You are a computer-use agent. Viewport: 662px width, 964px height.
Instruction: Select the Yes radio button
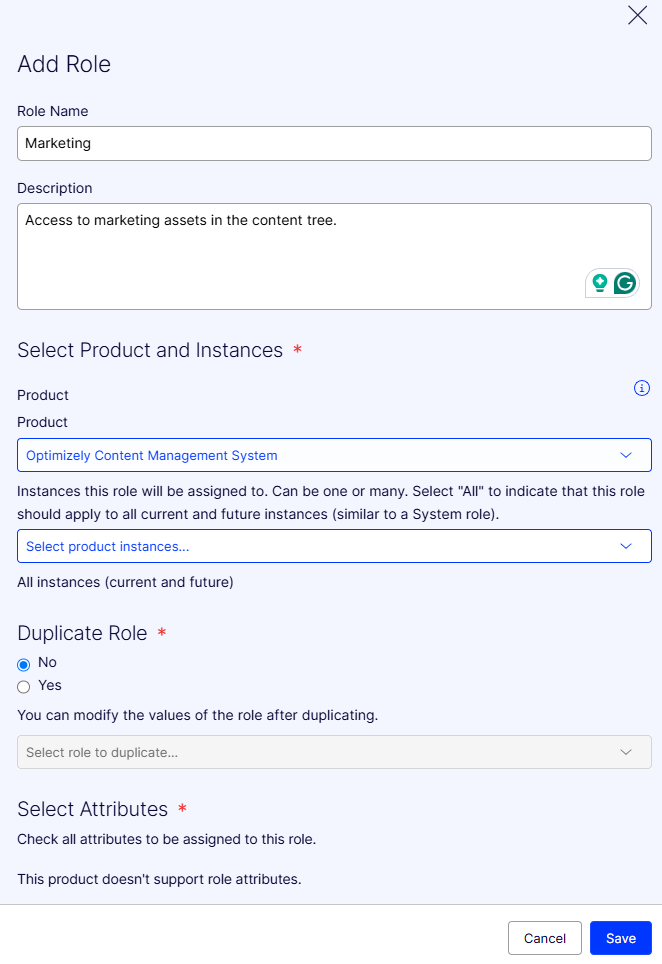(24, 687)
